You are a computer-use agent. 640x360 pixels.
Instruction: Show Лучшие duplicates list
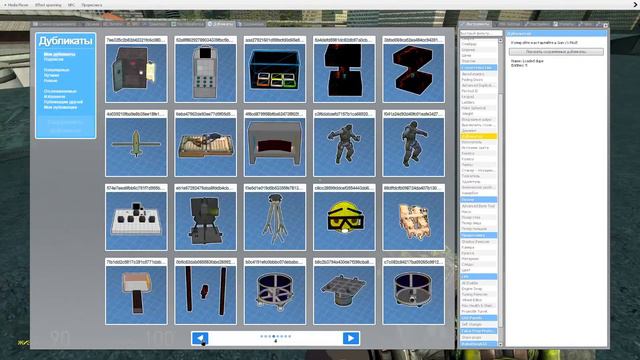51,75
